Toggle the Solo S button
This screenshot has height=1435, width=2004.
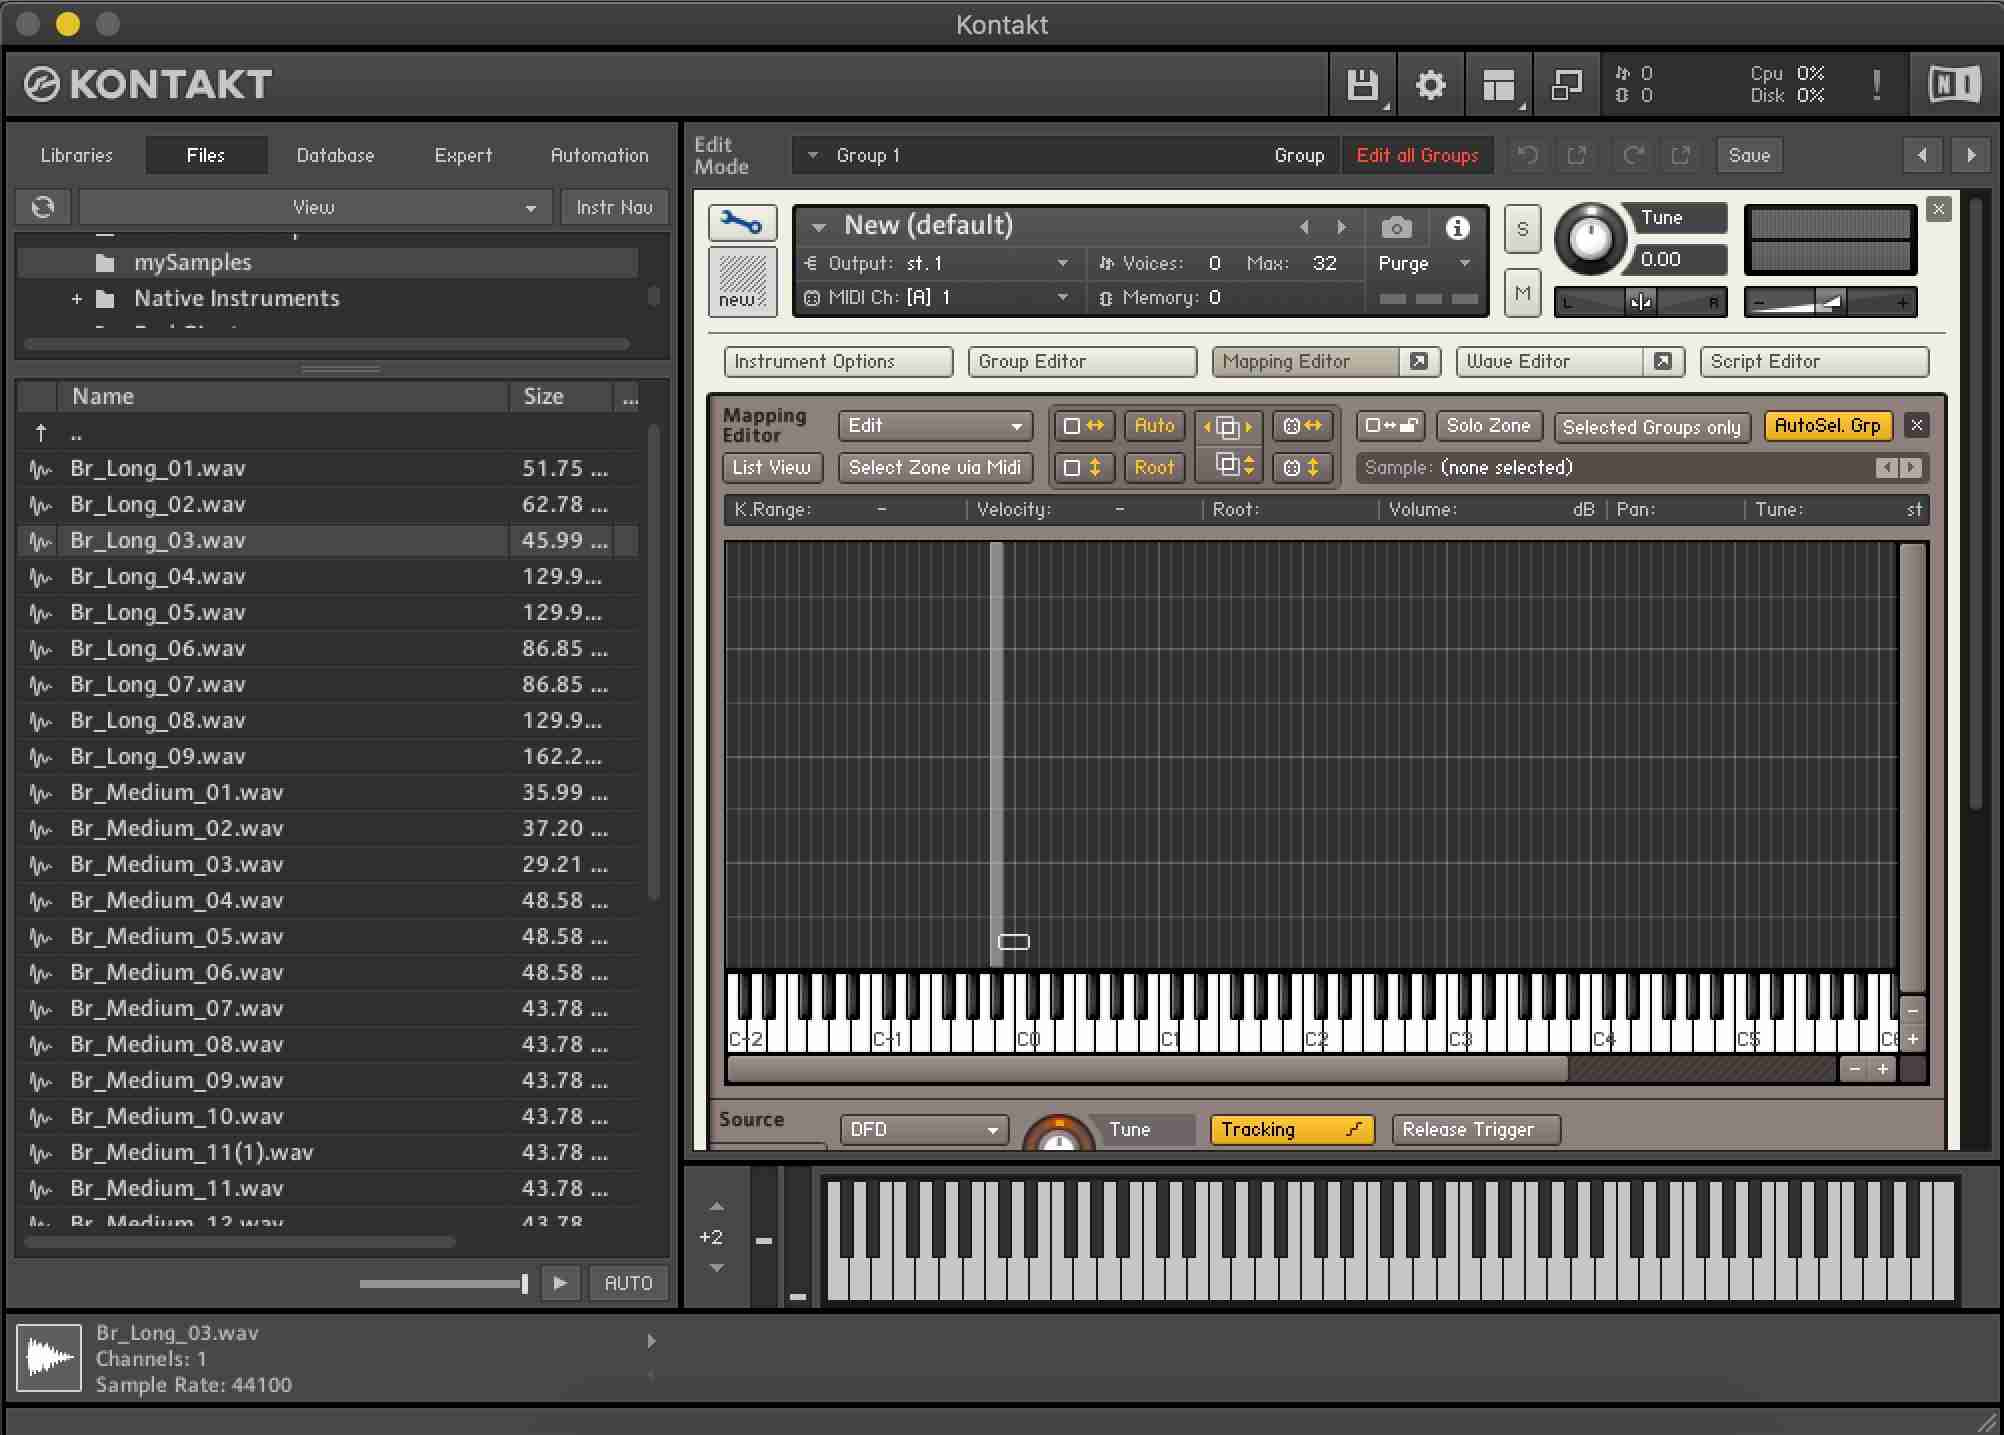point(1522,229)
